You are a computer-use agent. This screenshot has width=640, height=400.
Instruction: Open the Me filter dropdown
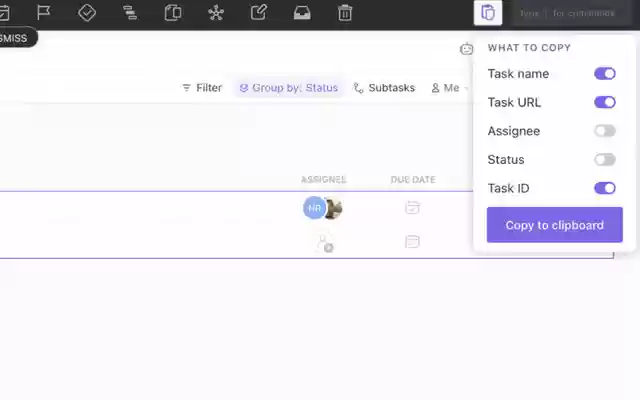449,88
